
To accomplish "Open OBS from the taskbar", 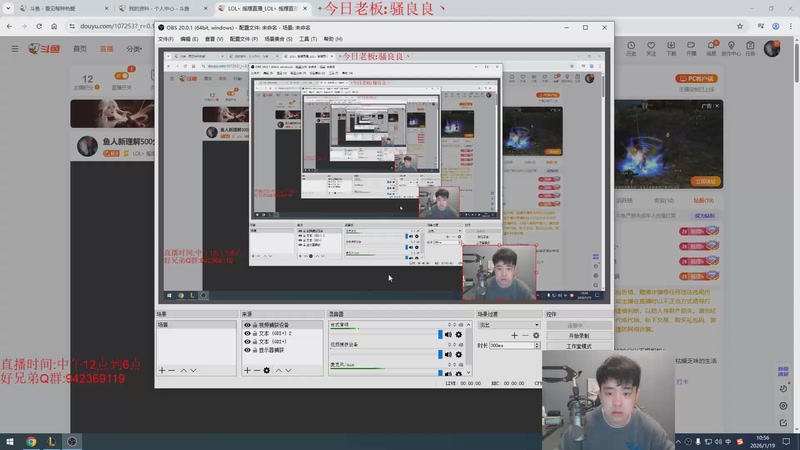I will click(x=72, y=442).
